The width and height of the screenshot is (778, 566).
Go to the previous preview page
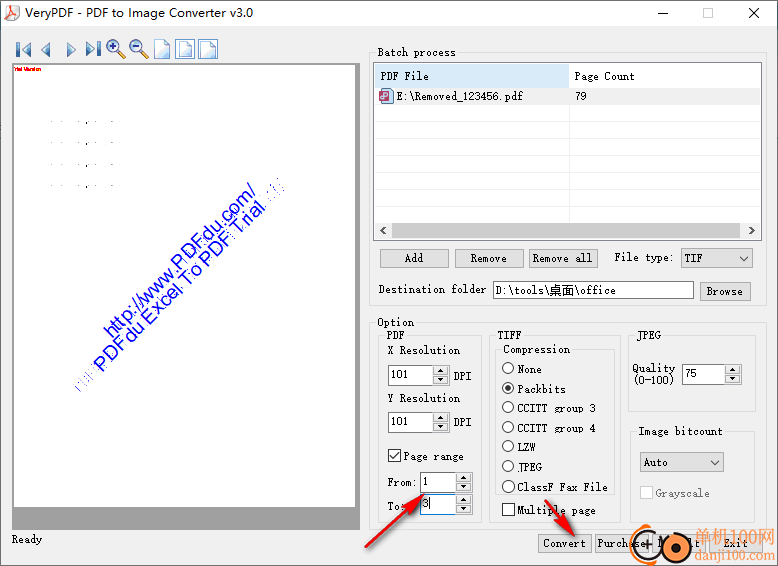[x=46, y=49]
